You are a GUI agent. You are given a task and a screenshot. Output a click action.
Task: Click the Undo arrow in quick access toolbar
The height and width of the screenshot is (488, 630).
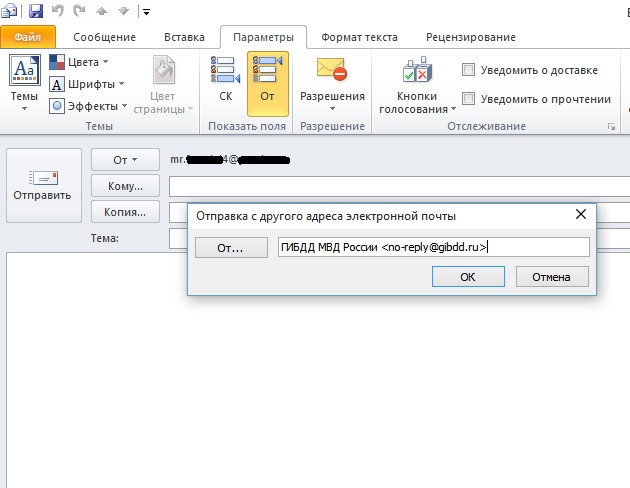58,11
